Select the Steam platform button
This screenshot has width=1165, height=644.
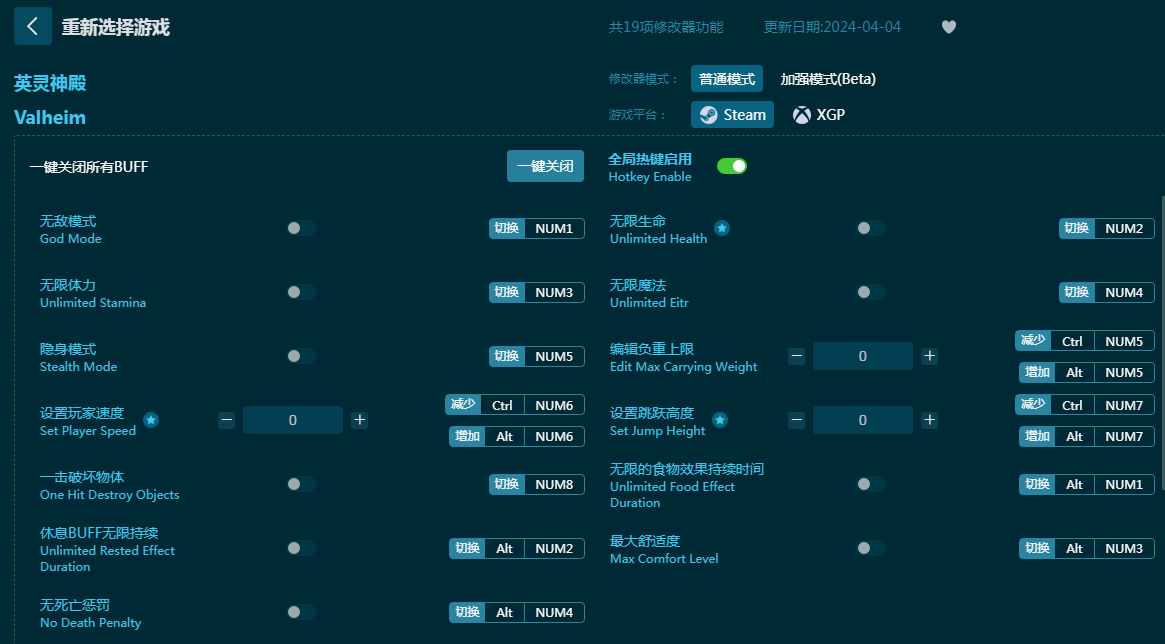point(733,114)
